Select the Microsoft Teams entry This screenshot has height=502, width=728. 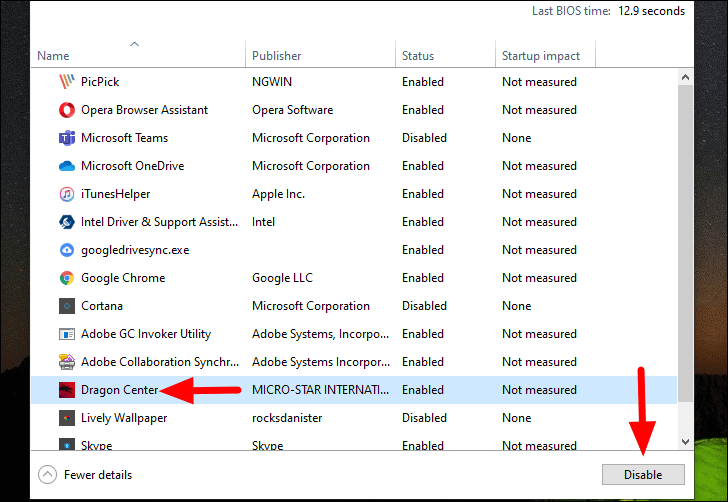click(124, 138)
